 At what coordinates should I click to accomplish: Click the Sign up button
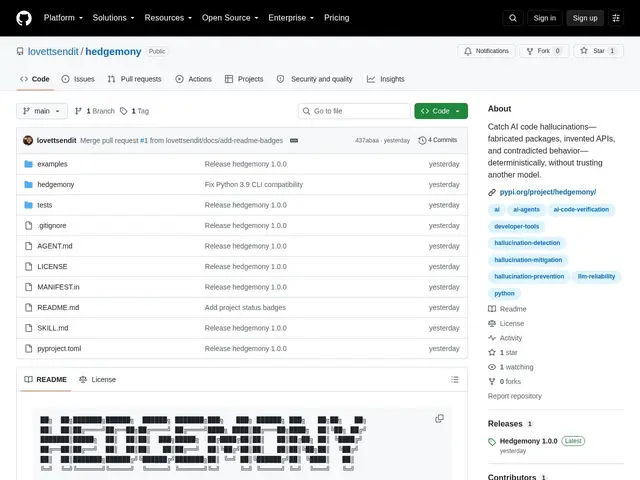(585, 18)
